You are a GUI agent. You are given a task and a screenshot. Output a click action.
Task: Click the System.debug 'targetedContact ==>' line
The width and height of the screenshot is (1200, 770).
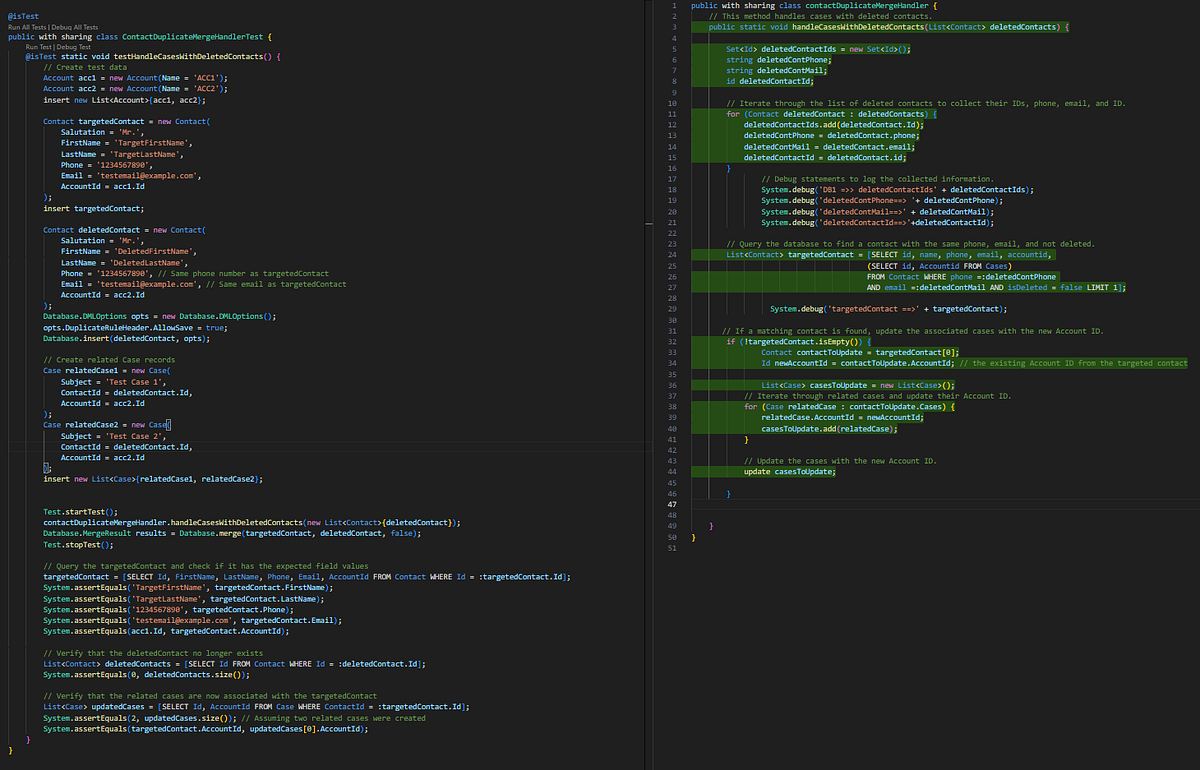[888, 309]
